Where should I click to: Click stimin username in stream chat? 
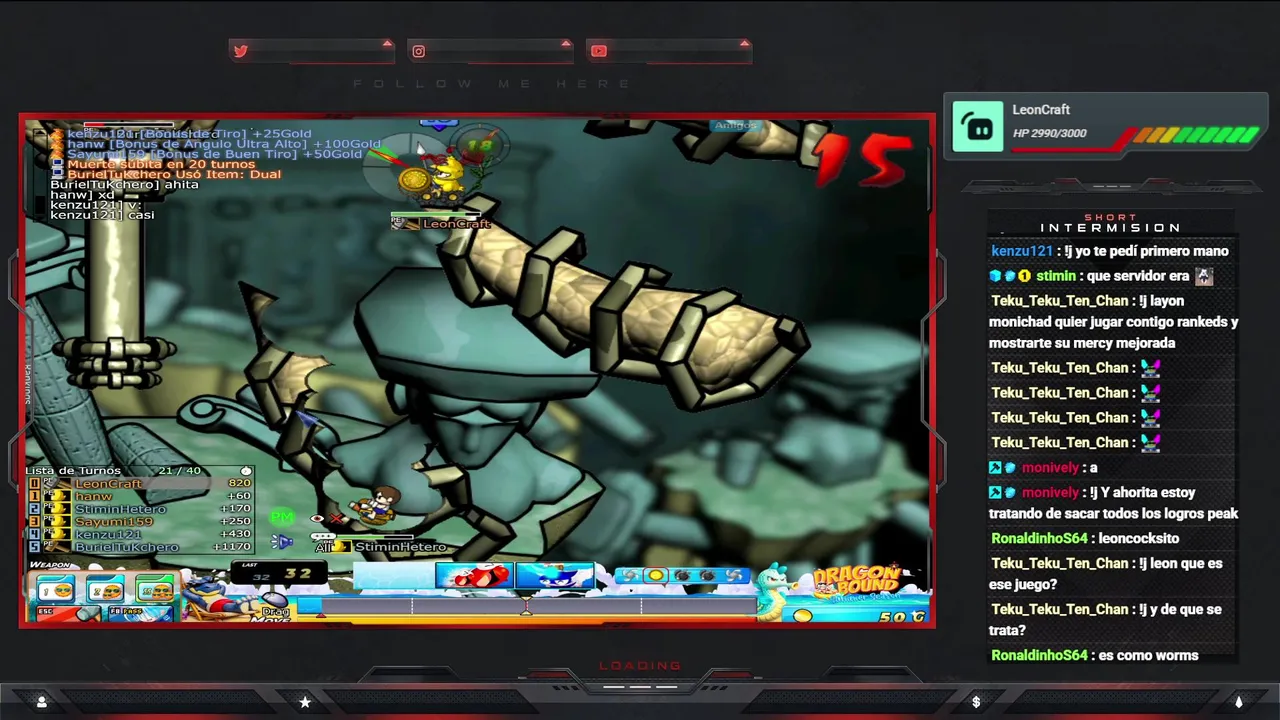tap(1056, 276)
